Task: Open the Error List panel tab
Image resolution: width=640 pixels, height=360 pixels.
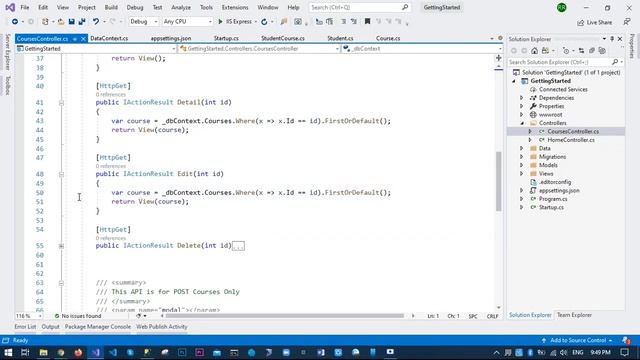Action: [25, 327]
